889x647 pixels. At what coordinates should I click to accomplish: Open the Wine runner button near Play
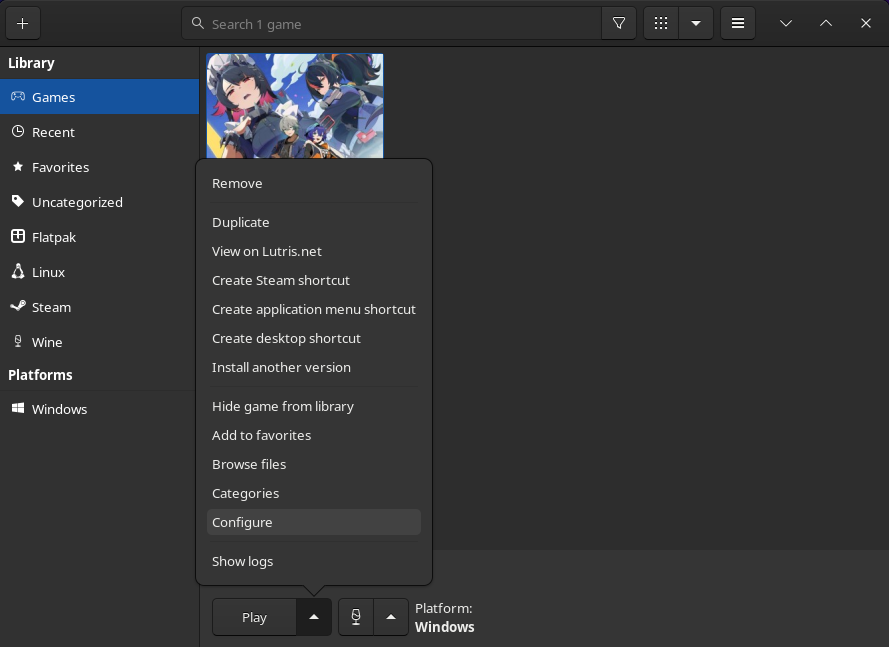coord(355,617)
